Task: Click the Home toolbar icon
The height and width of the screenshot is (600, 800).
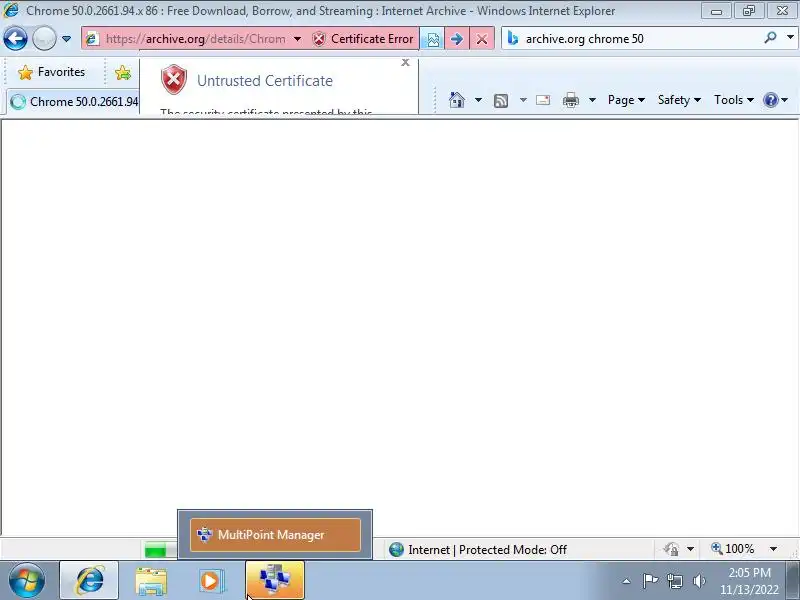Action: click(x=457, y=100)
